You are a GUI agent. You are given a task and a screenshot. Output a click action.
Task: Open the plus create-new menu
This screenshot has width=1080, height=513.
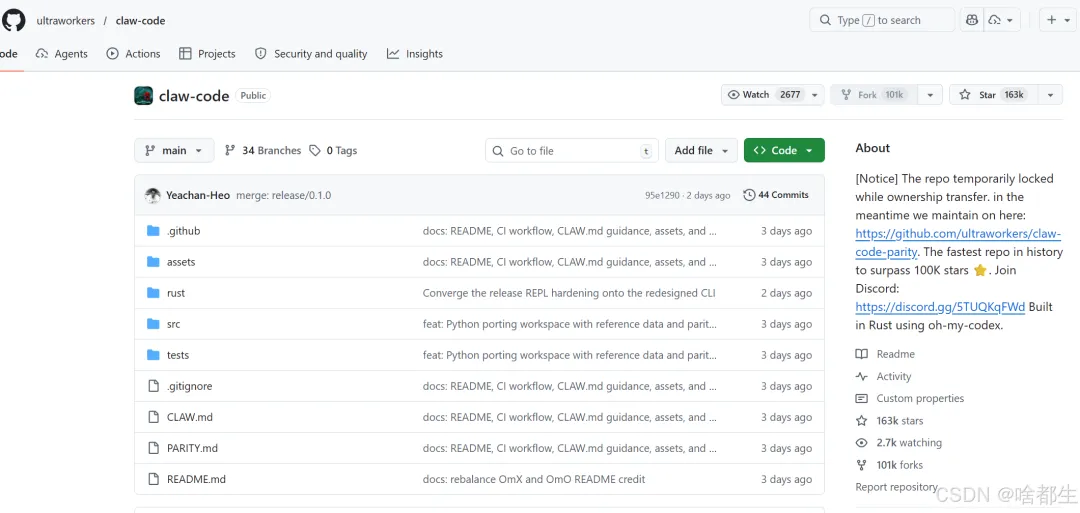tap(1058, 20)
